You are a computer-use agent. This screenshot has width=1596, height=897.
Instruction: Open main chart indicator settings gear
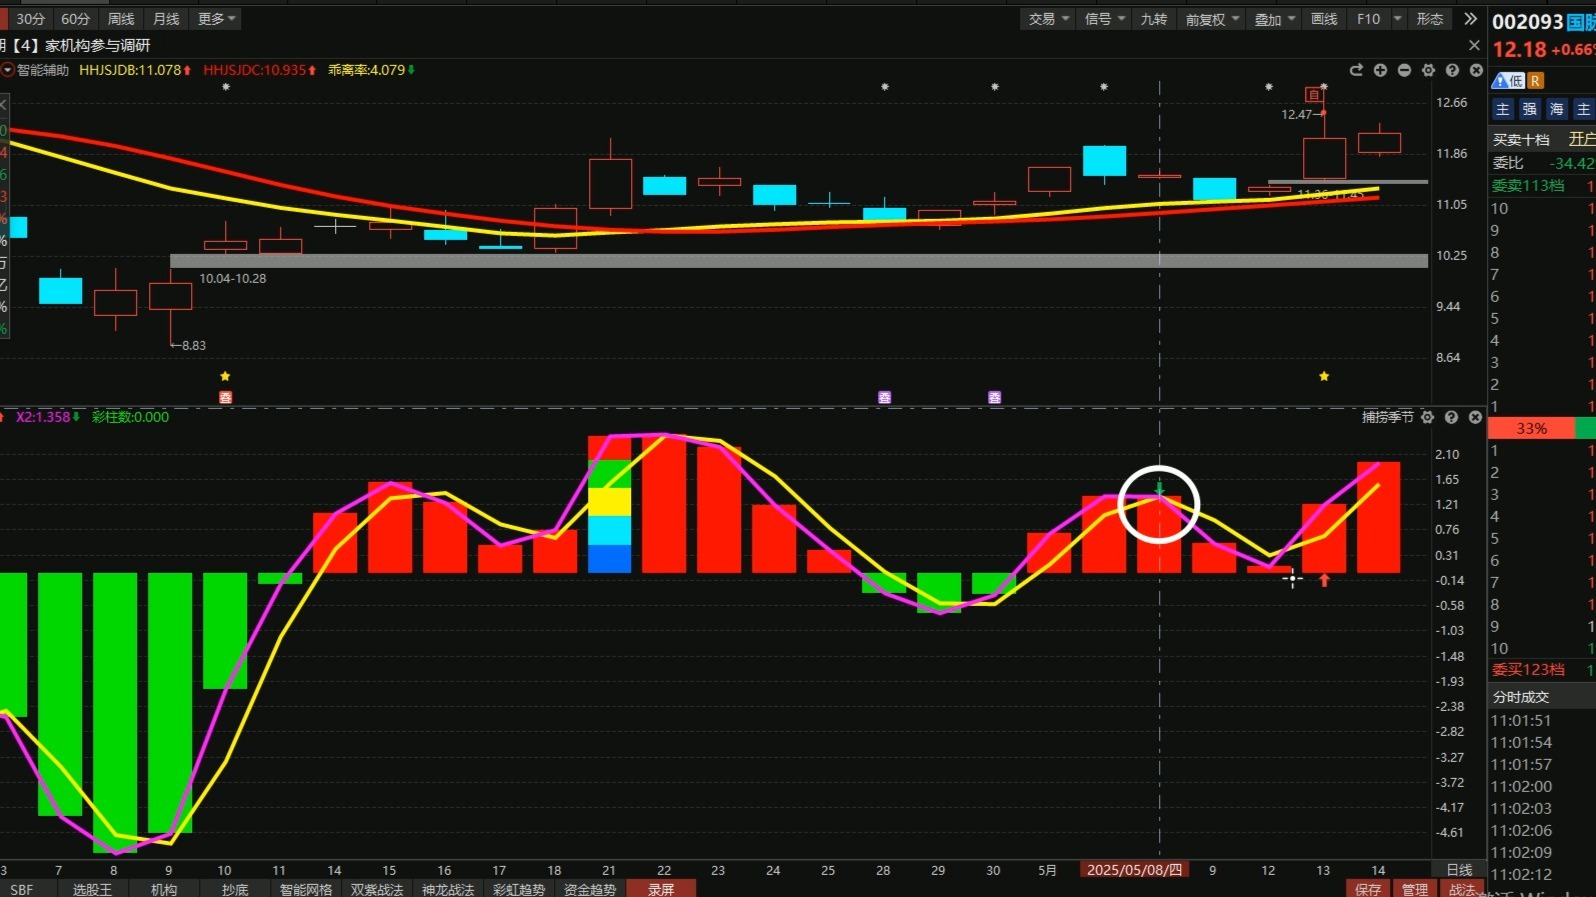pos(1428,70)
